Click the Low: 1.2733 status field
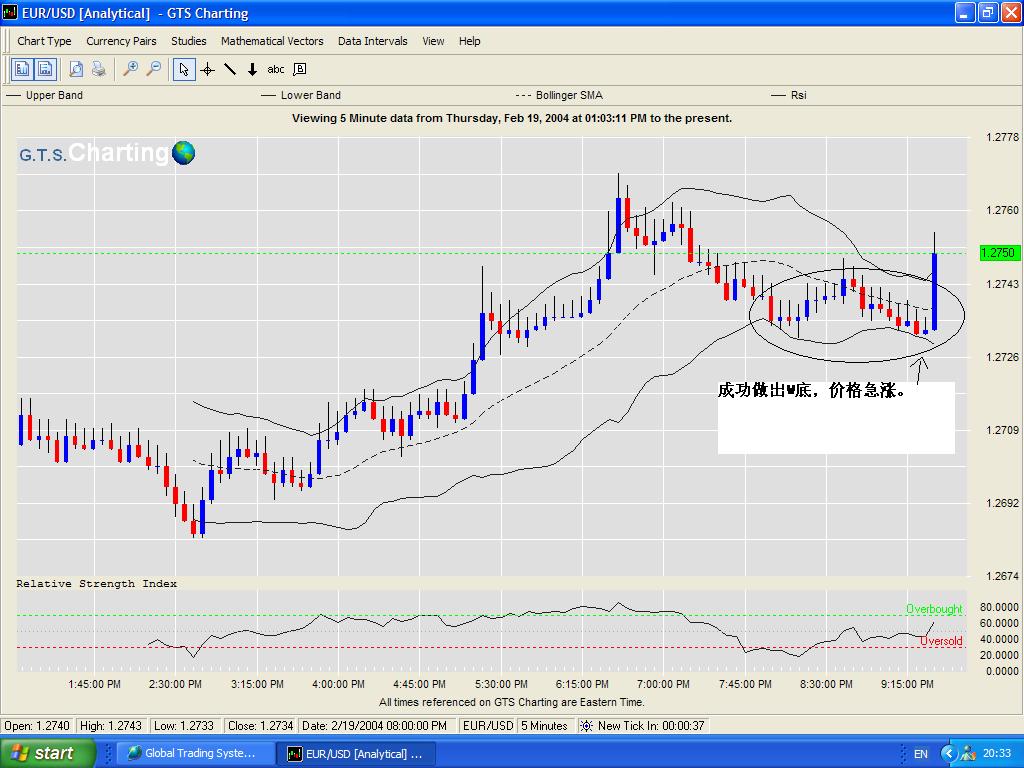Viewport: 1024px width, 768px height. click(184, 726)
